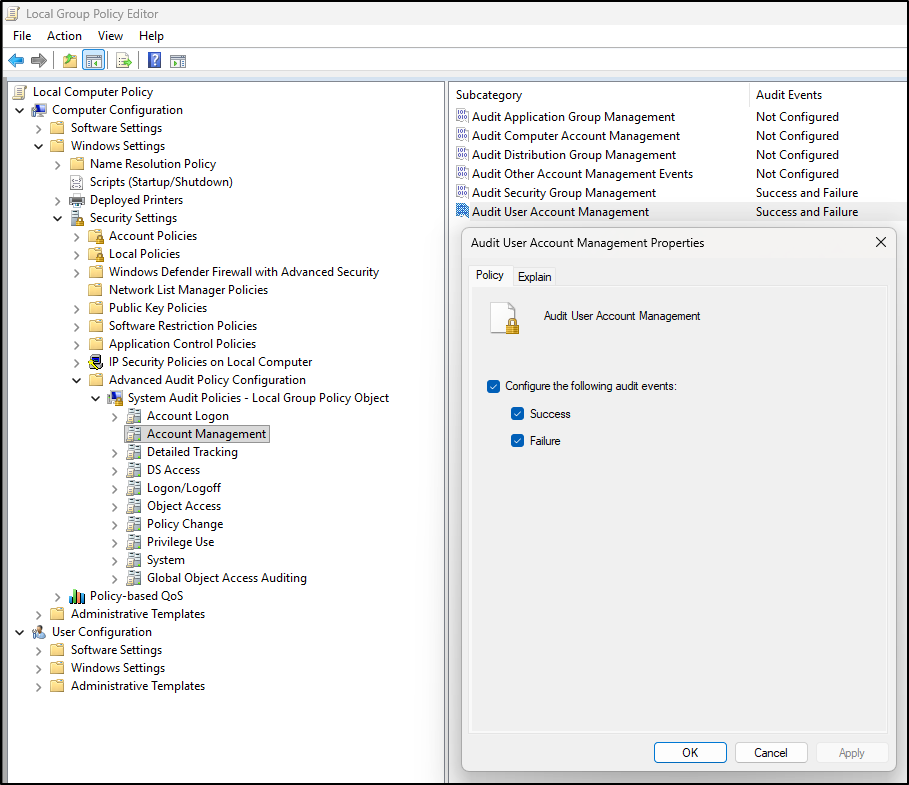Toggle Configure the following audit events checkbox
Image resolution: width=909 pixels, height=785 pixels.
493,387
